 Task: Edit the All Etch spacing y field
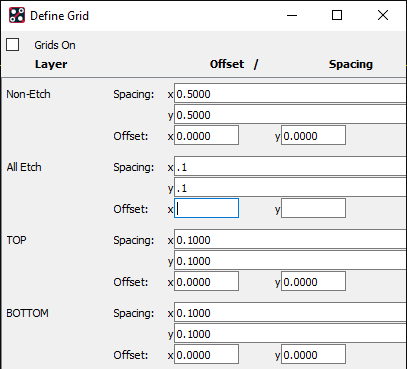click(x=290, y=188)
